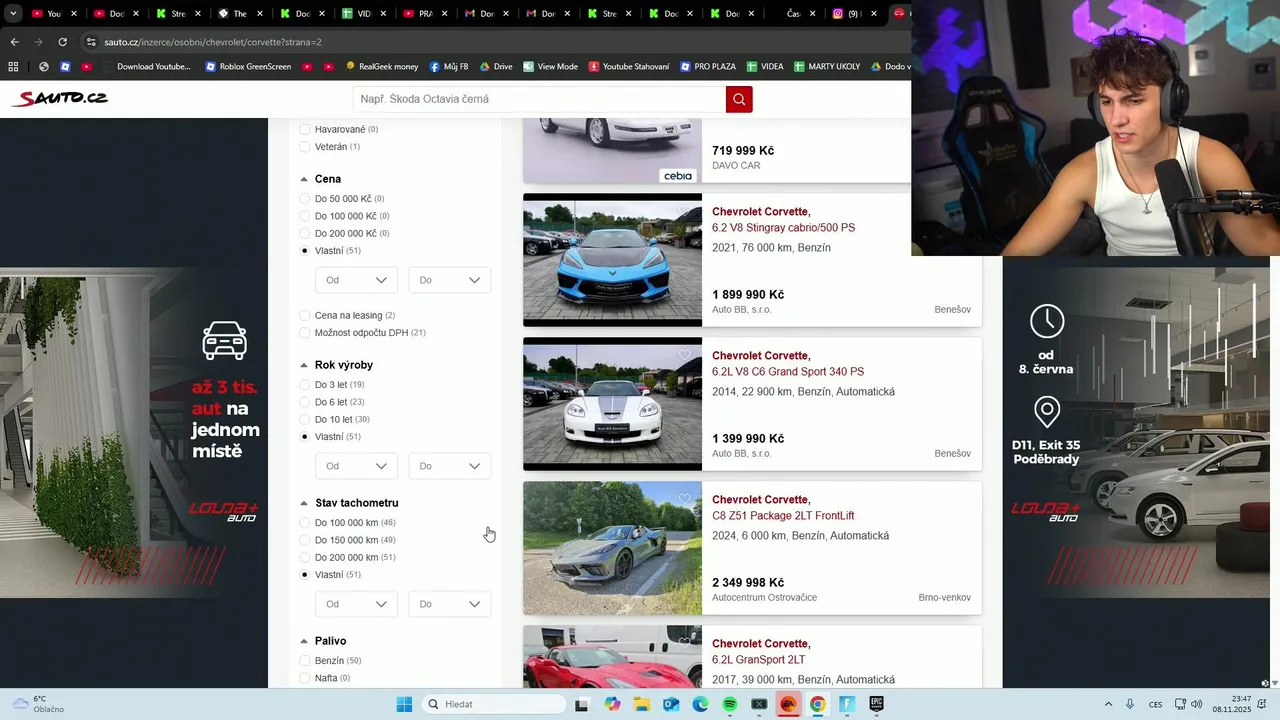This screenshot has height=720, width=1280.
Task: Favorite the Stingray cabrio listing heart
Action: coord(685,211)
